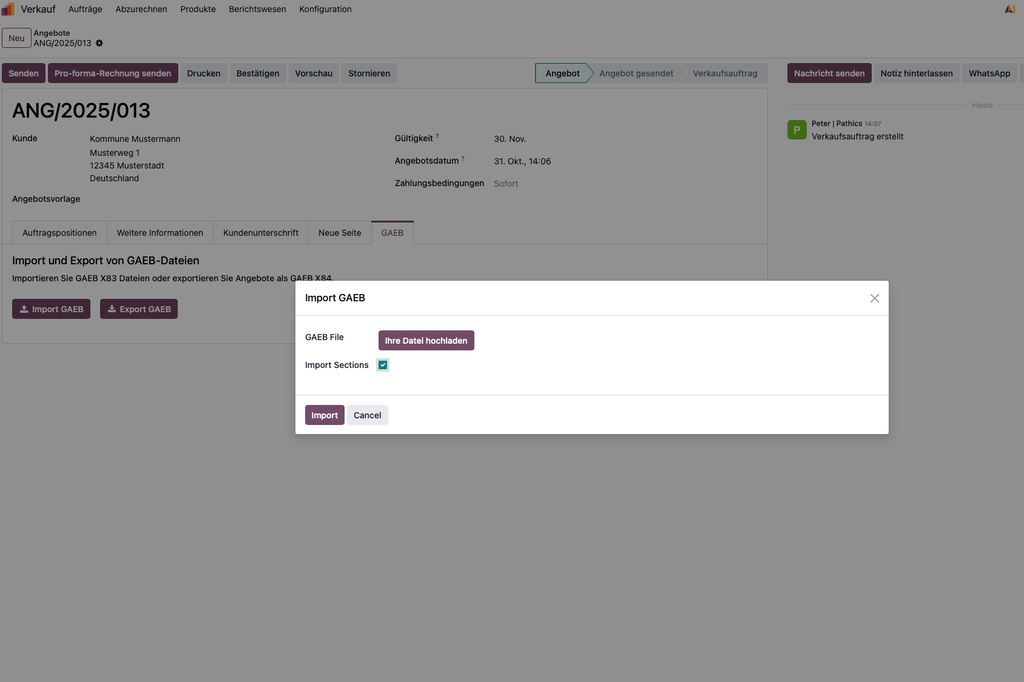The image size is (1024, 682).
Task: Select the Angebot gesendet status step
Action: click(x=635, y=73)
